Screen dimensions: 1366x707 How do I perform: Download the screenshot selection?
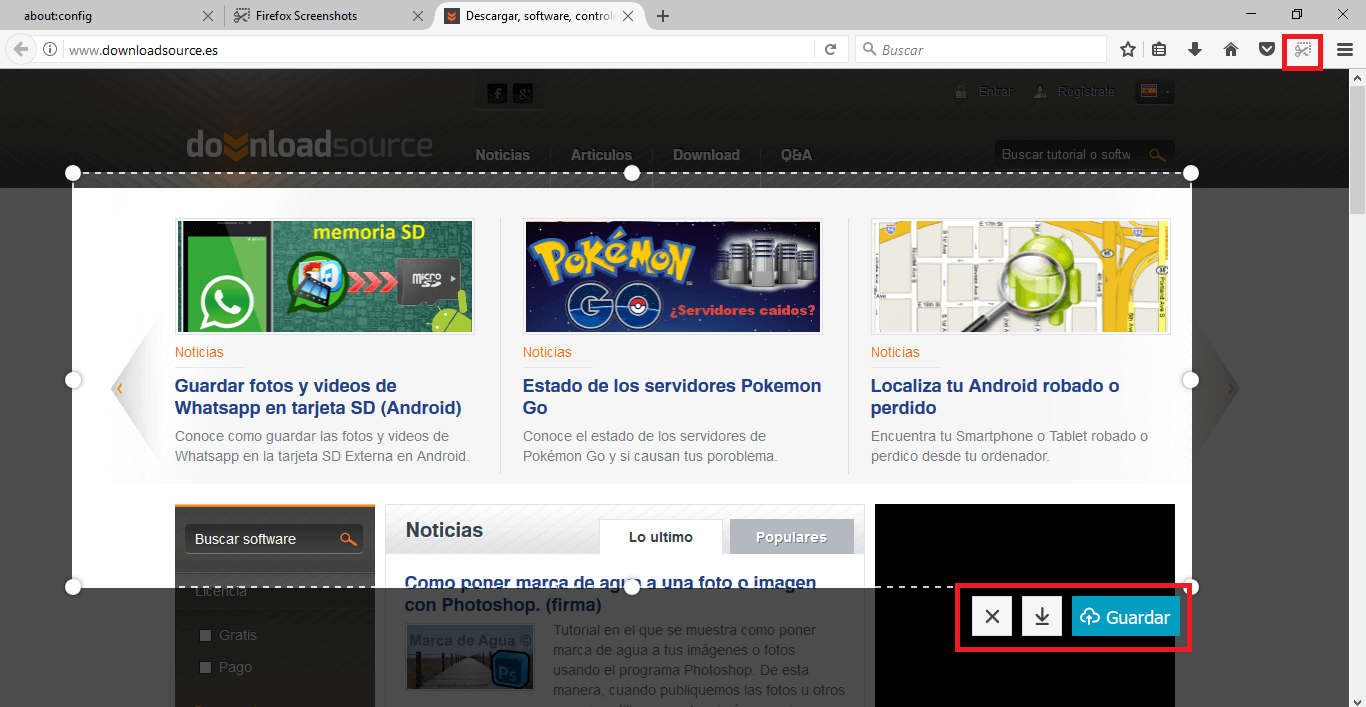click(x=1042, y=616)
